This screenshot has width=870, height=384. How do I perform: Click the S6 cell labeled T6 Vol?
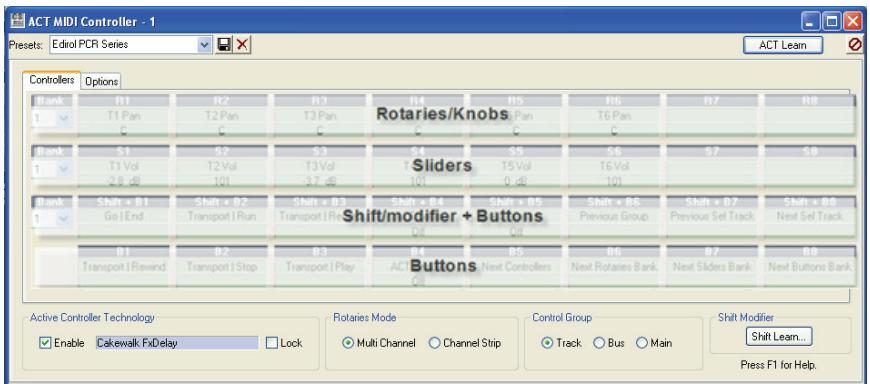pyautogui.click(x=614, y=166)
